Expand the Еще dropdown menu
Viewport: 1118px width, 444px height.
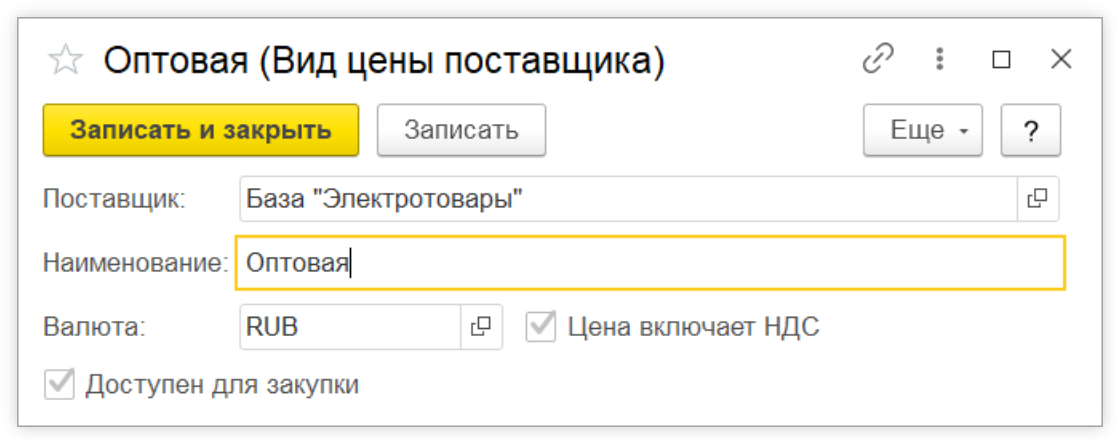click(x=923, y=130)
